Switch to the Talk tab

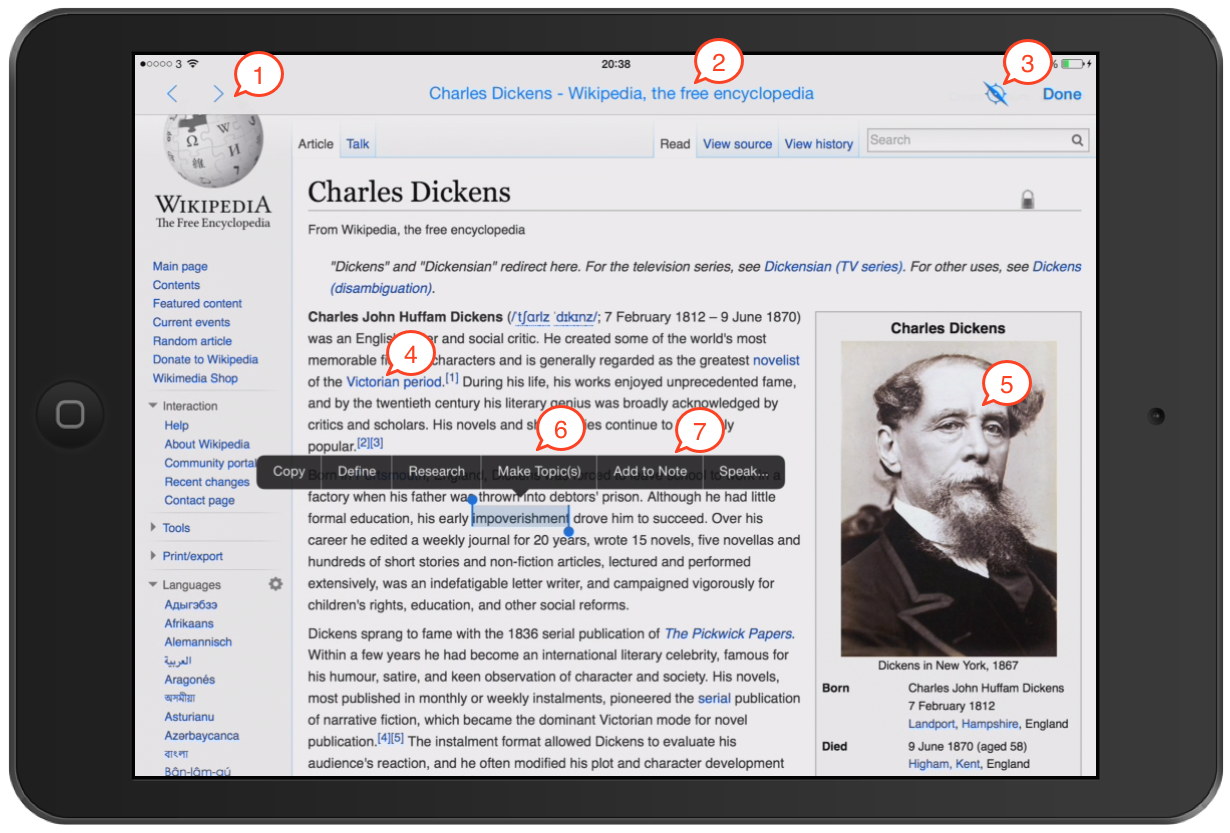358,144
